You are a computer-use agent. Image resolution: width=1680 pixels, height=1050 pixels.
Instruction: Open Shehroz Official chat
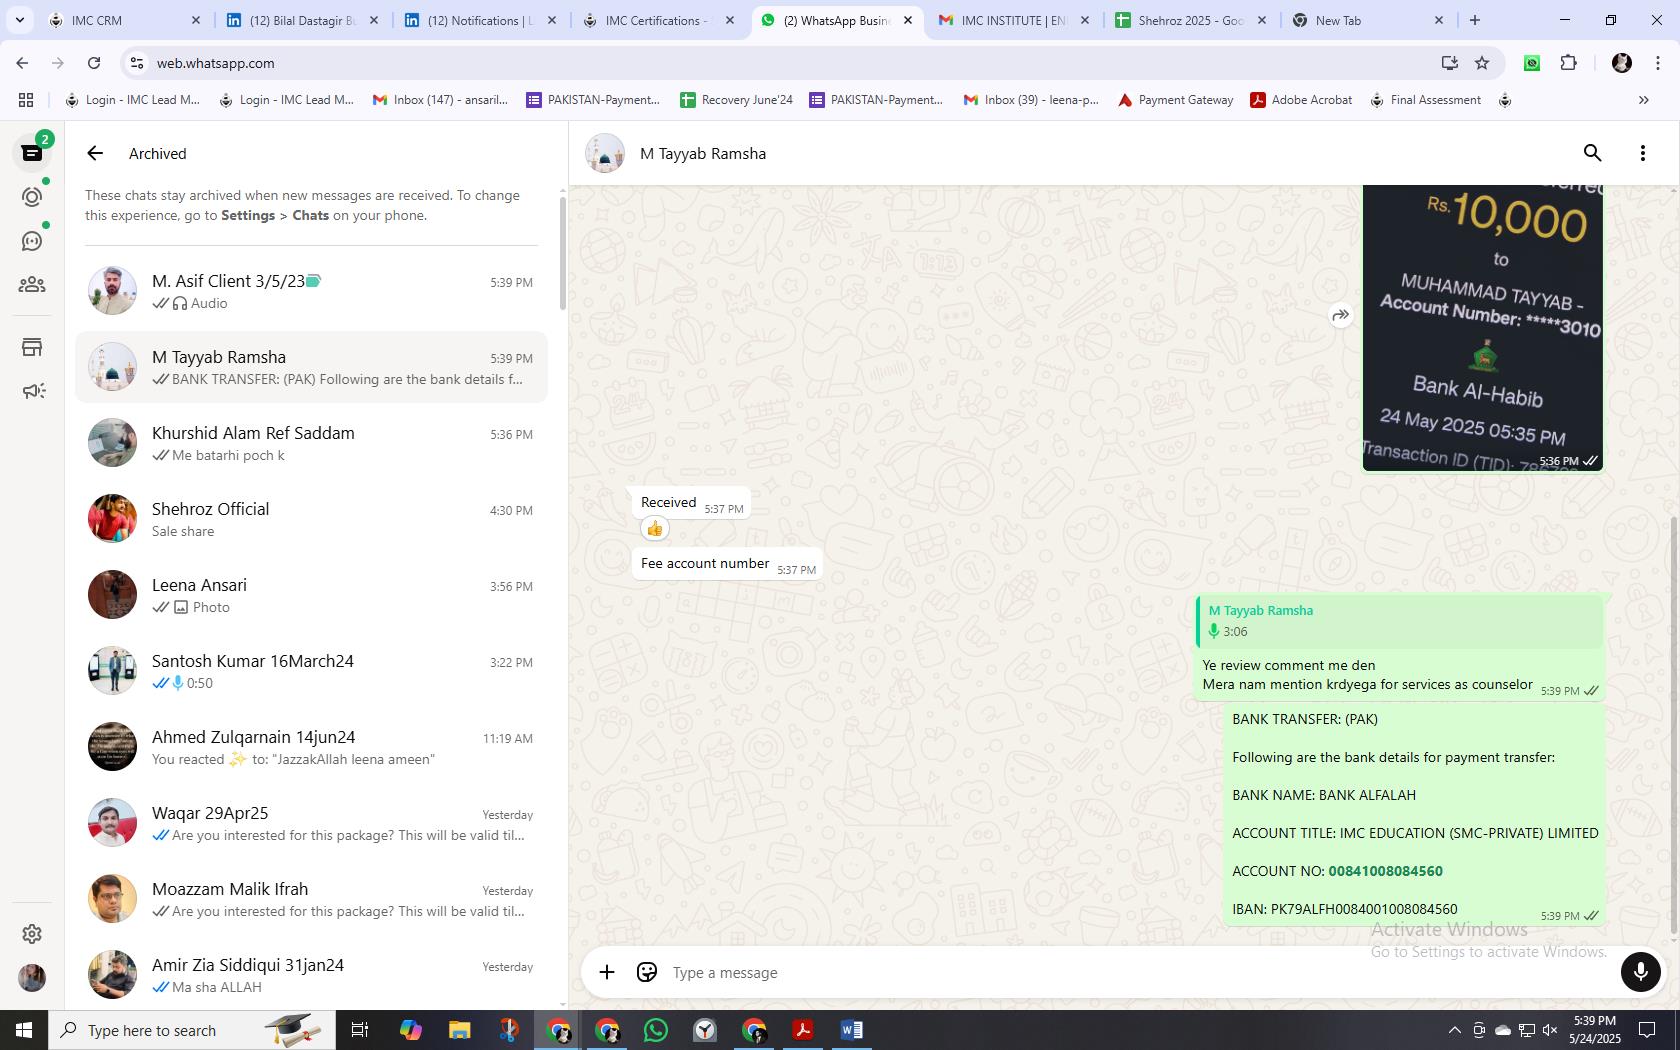coord(311,519)
